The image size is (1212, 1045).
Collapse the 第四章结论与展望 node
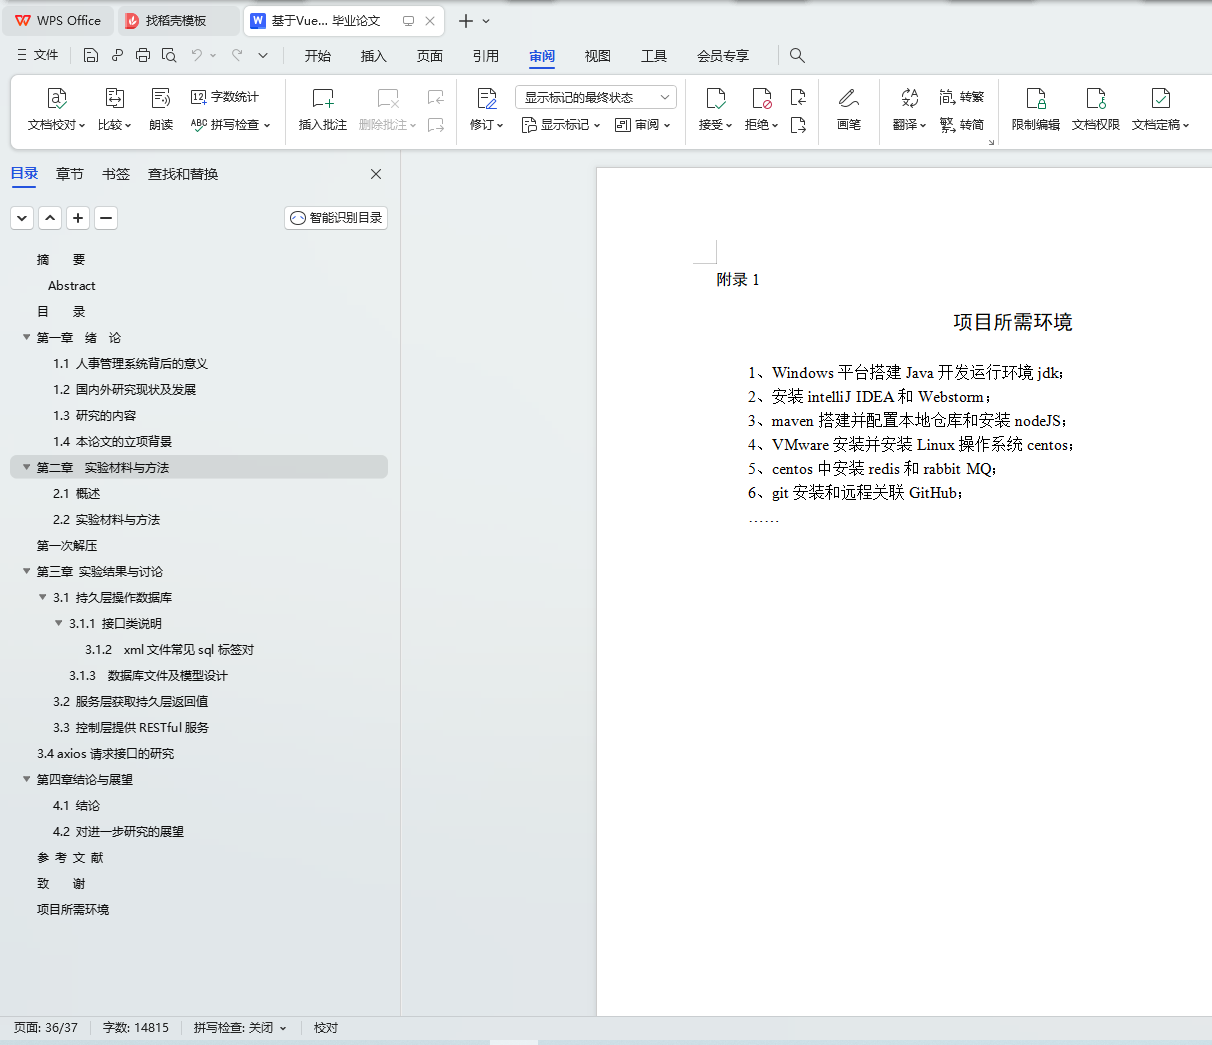[x=27, y=779]
